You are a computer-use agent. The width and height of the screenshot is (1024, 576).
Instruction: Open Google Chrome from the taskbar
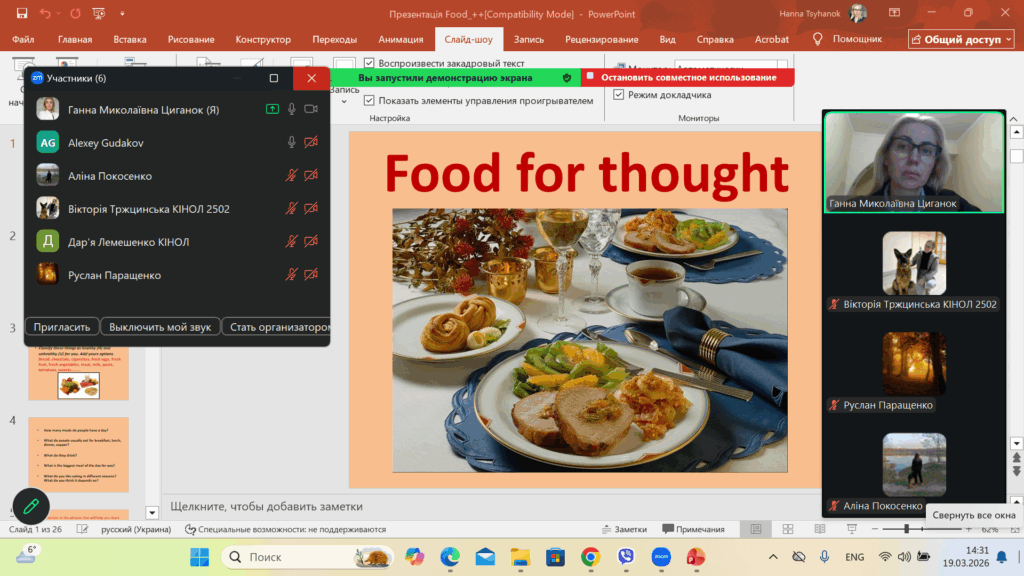coord(590,557)
